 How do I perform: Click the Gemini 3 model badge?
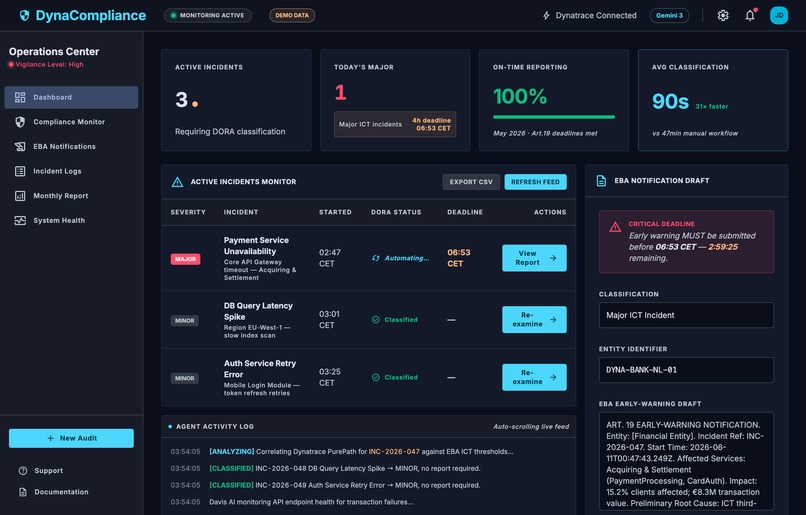click(x=669, y=15)
